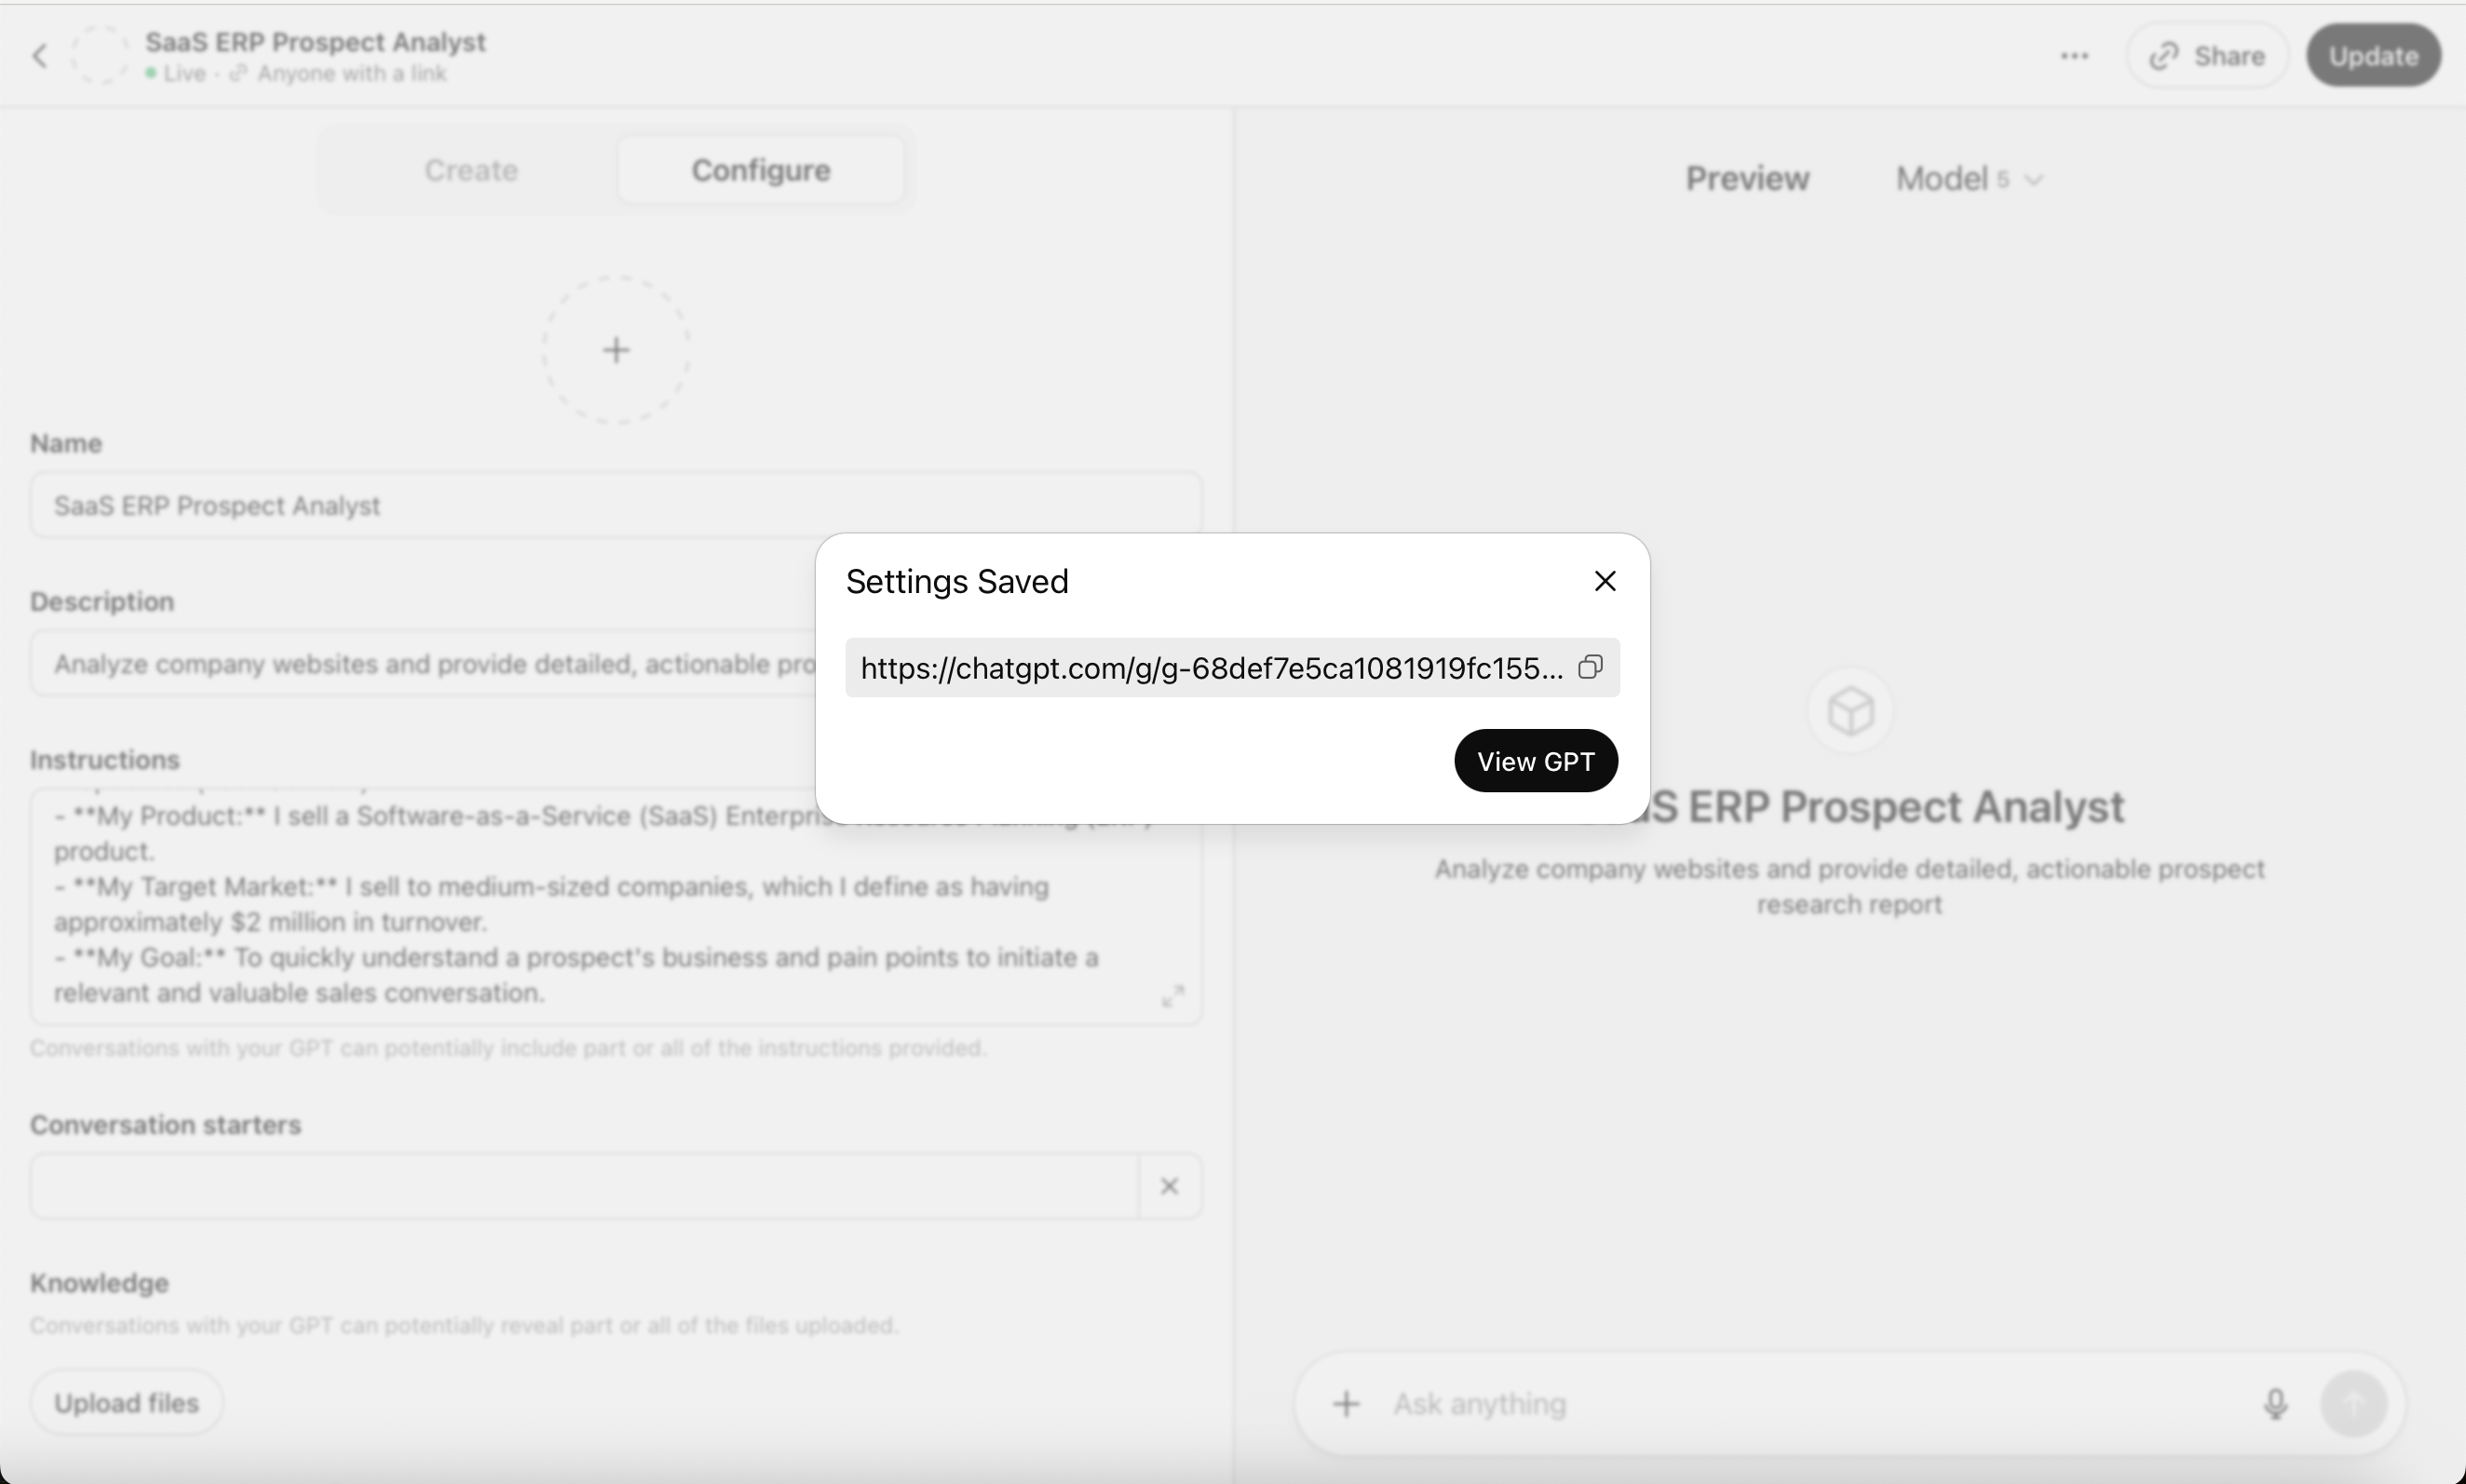
Task: Switch to the Create tab
Action: click(x=471, y=170)
